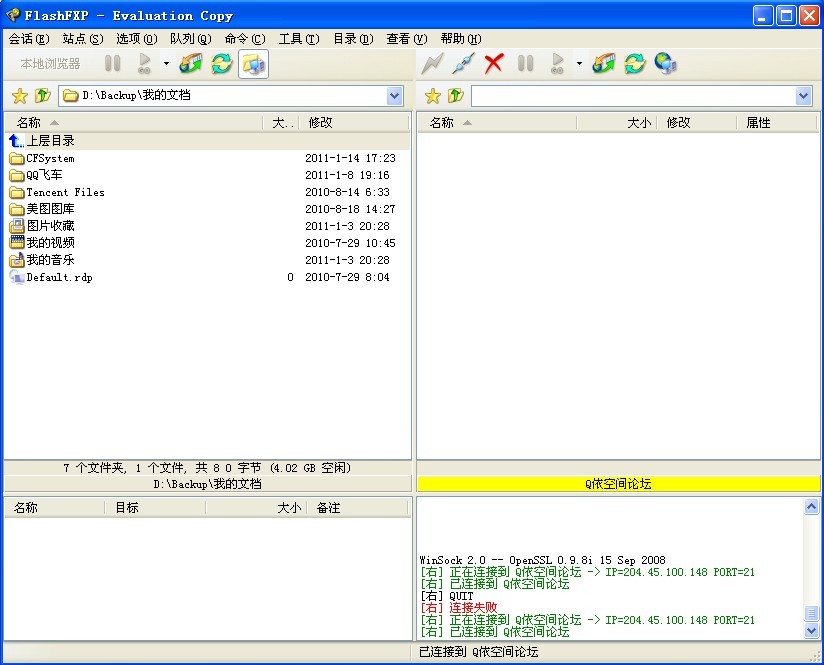Select the 图片收藏 folder
The height and width of the screenshot is (665, 824).
pyautogui.click(x=208, y=226)
